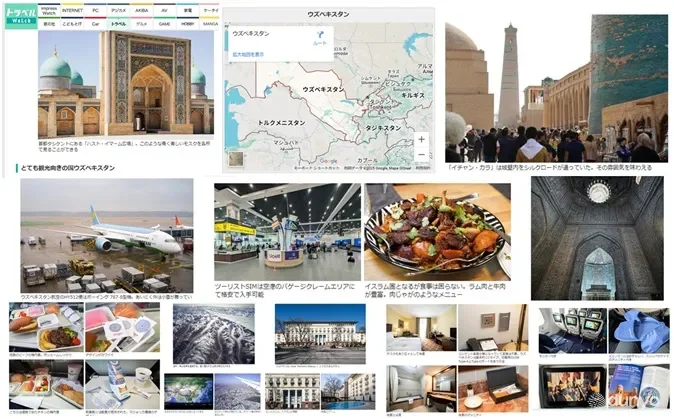Open the MANGA tab
674x419 pixels.
pyautogui.click(x=210, y=24)
